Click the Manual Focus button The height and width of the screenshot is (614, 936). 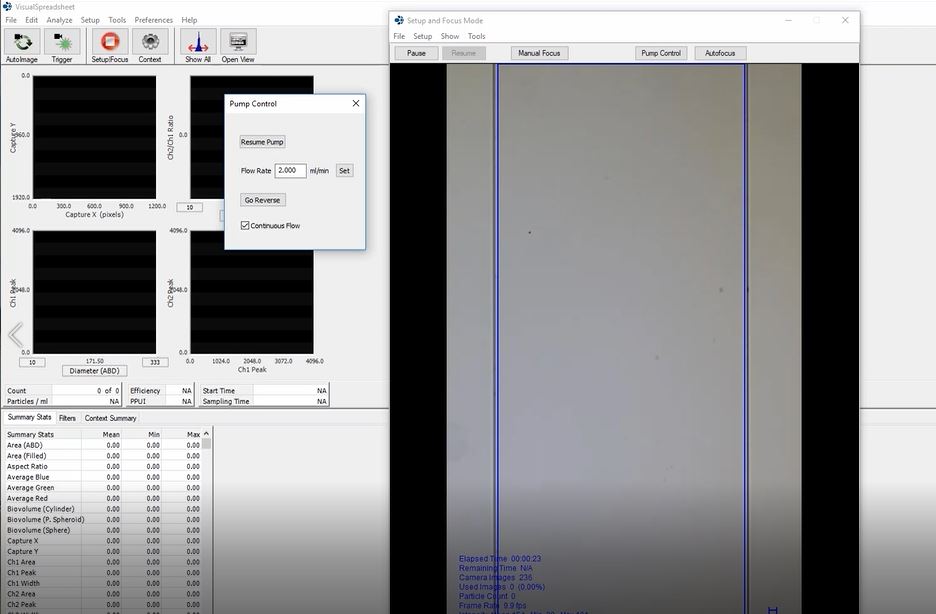[539, 53]
